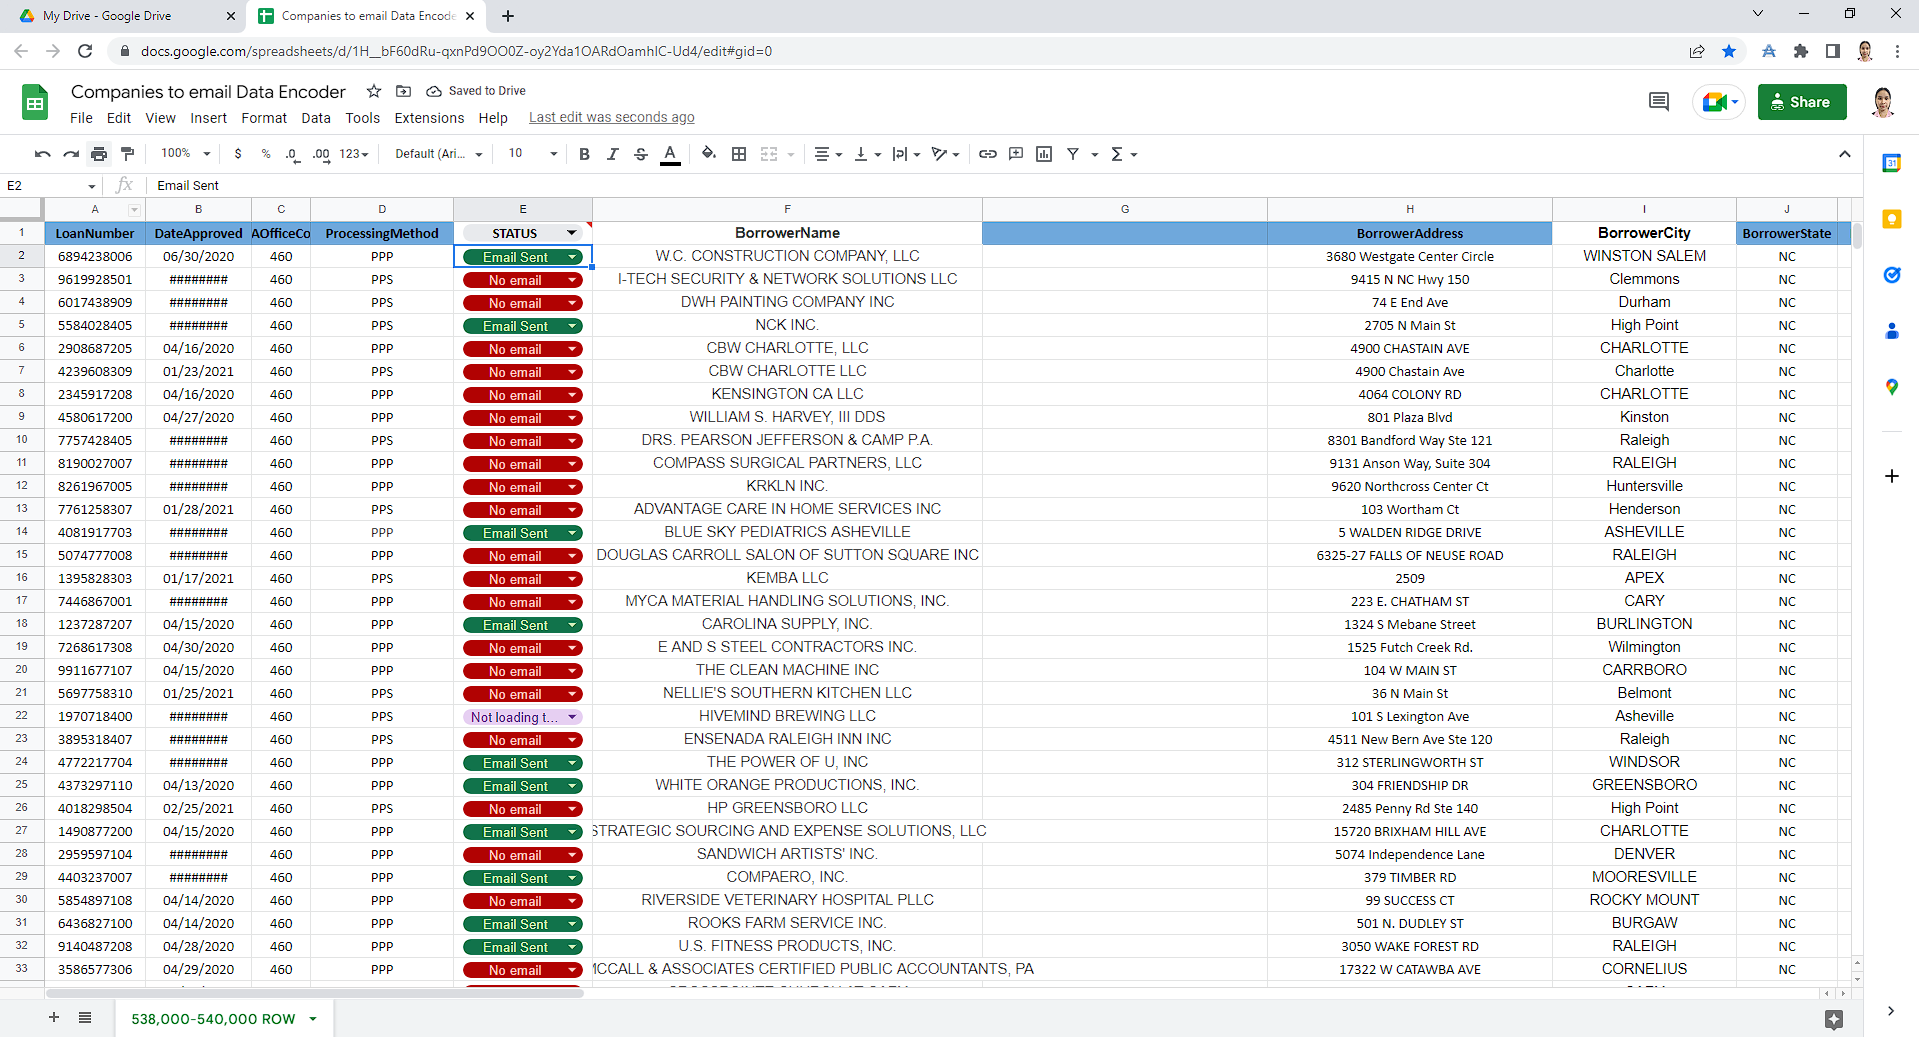
Task: Toggle the Chrome bookmark star
Action: pyautogui.click(x=1729, y=51)
